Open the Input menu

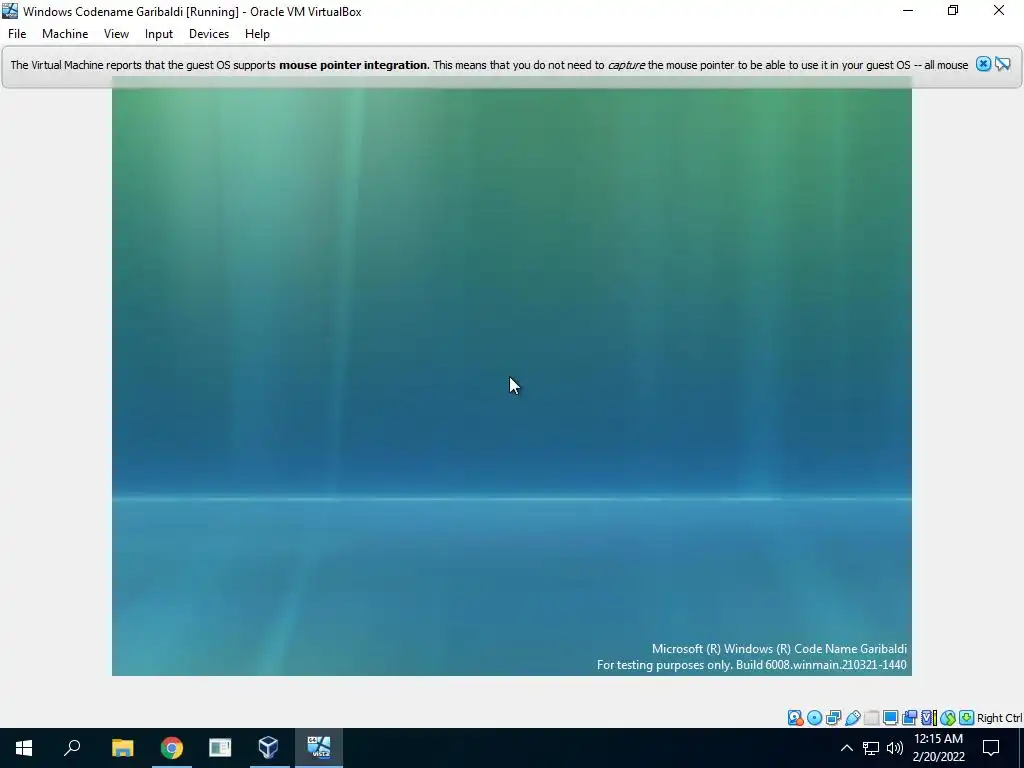click(159, 34)
